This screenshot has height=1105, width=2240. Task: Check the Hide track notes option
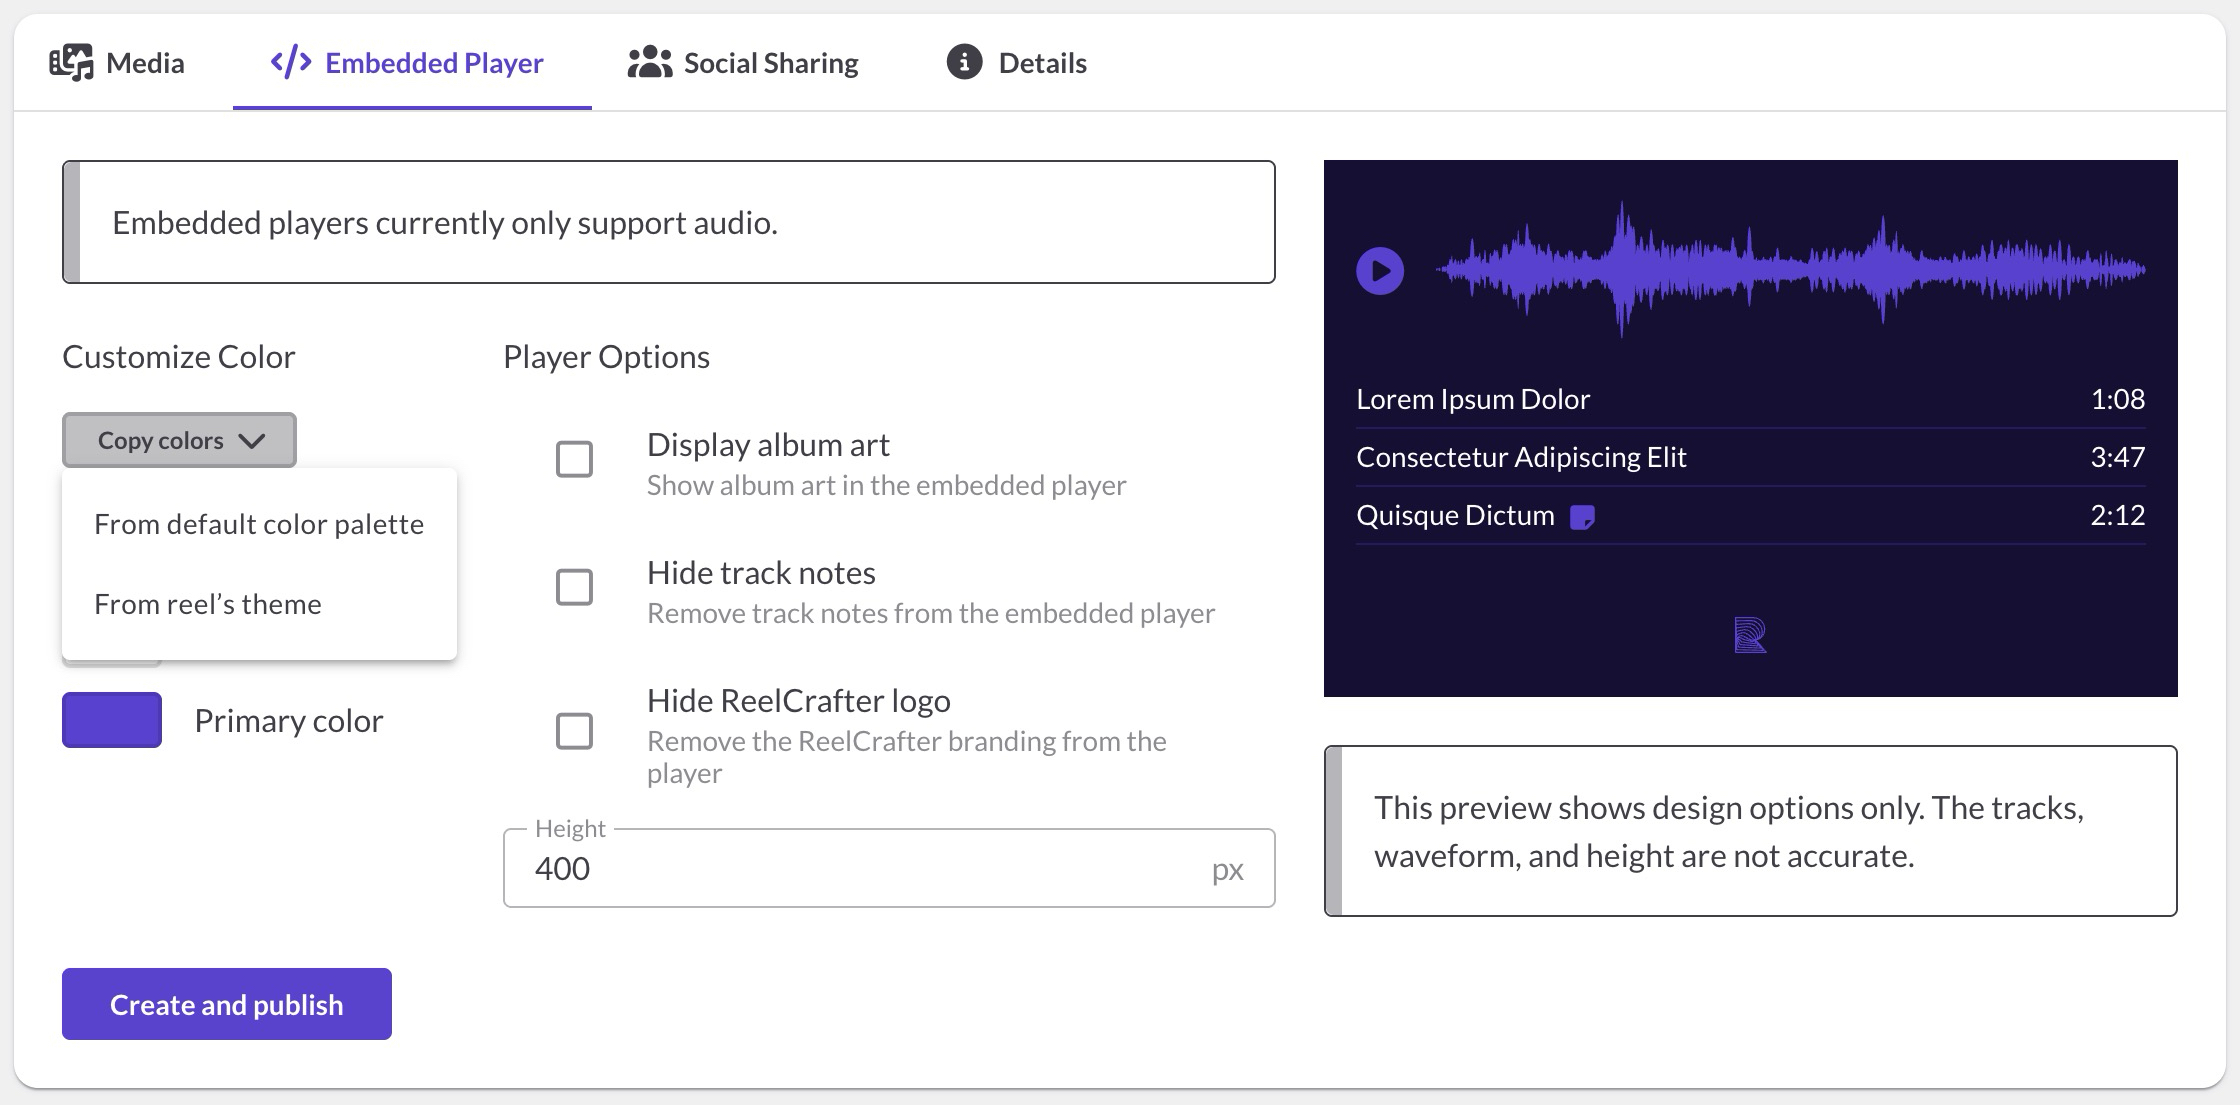coord(574,588)
